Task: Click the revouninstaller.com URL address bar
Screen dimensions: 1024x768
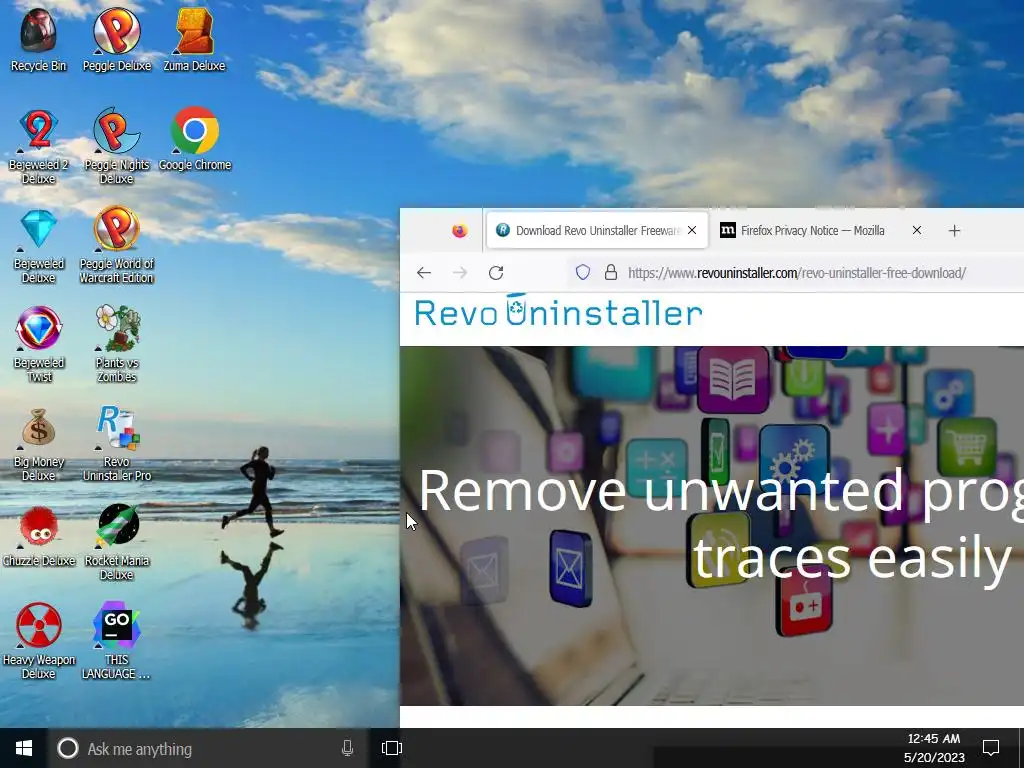Action: [797, 273]
